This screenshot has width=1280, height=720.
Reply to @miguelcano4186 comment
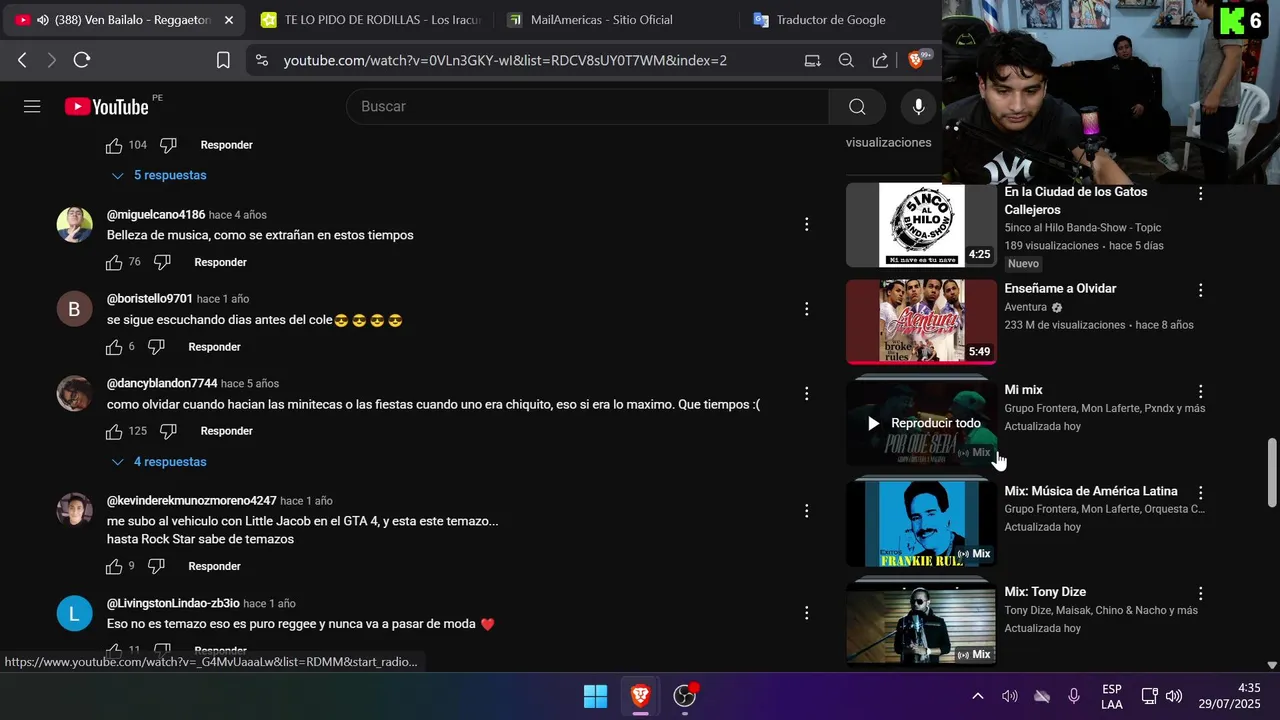220,262
